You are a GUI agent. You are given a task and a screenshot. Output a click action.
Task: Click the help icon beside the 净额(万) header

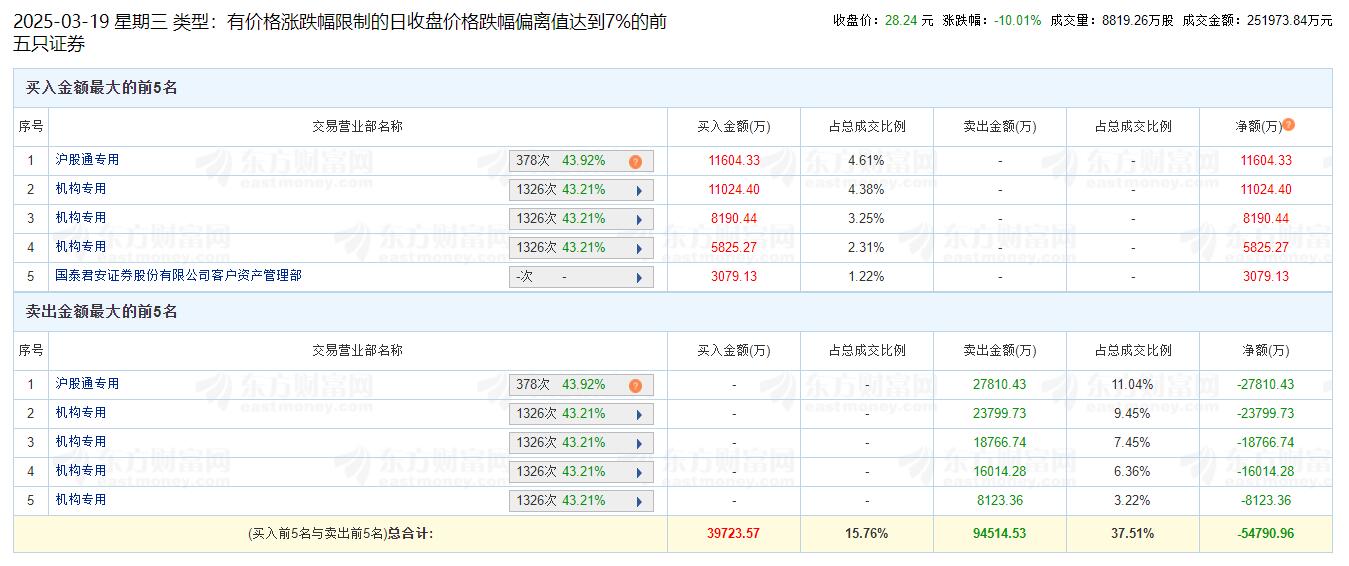click(x=1289, y=125)
